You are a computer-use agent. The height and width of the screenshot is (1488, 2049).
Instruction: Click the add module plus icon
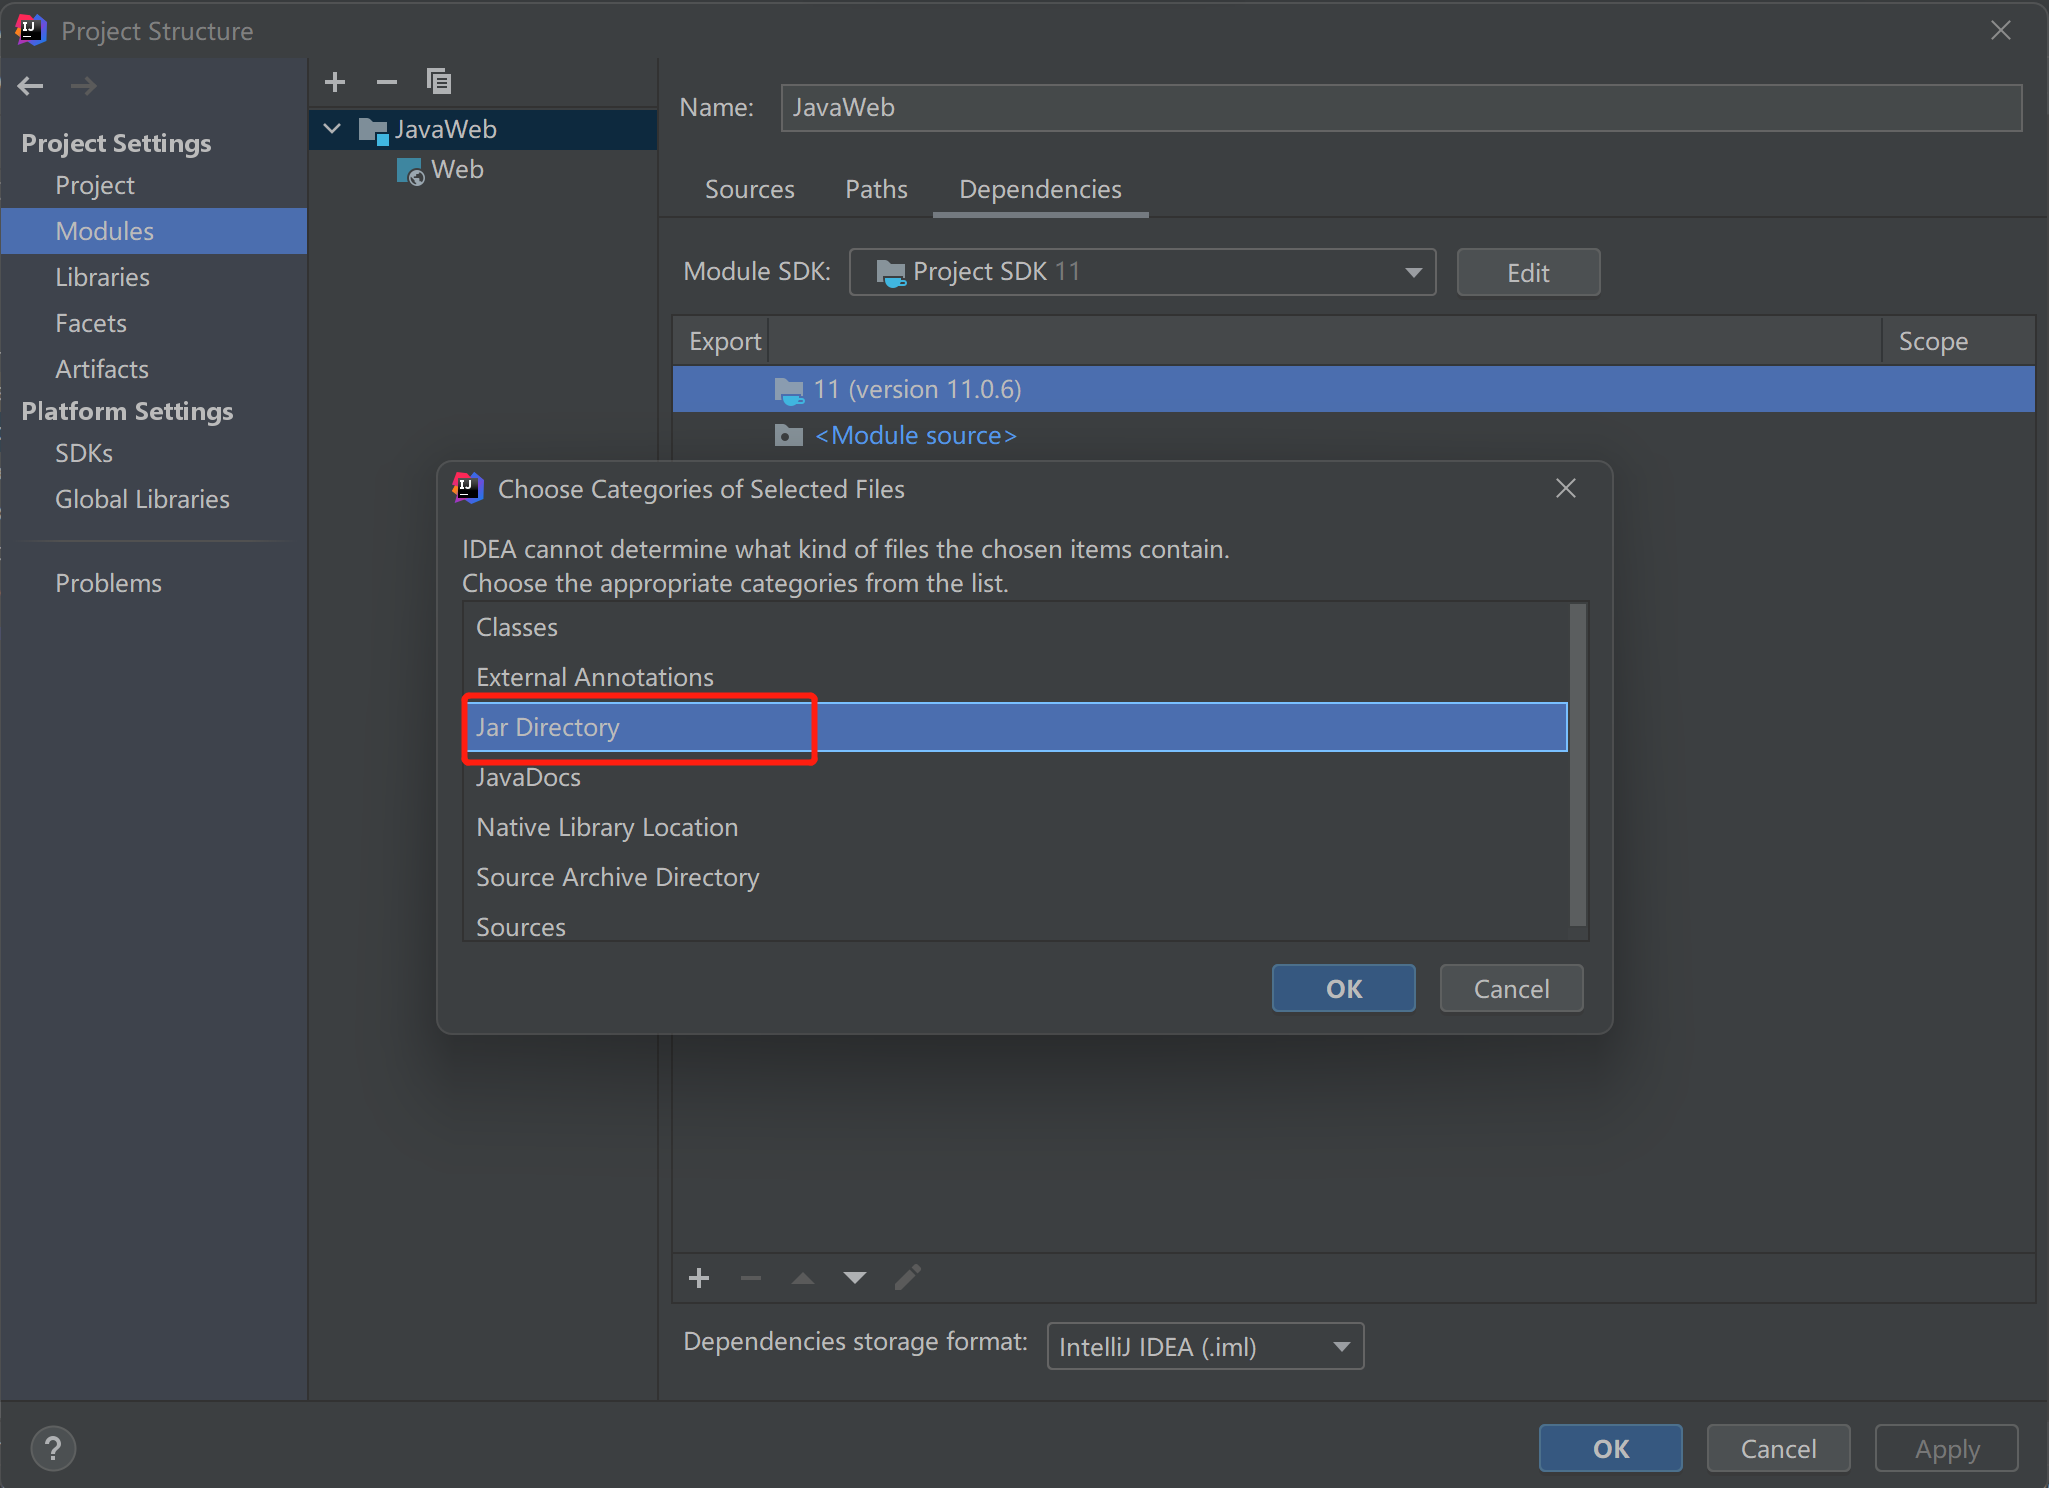point(335,82)
